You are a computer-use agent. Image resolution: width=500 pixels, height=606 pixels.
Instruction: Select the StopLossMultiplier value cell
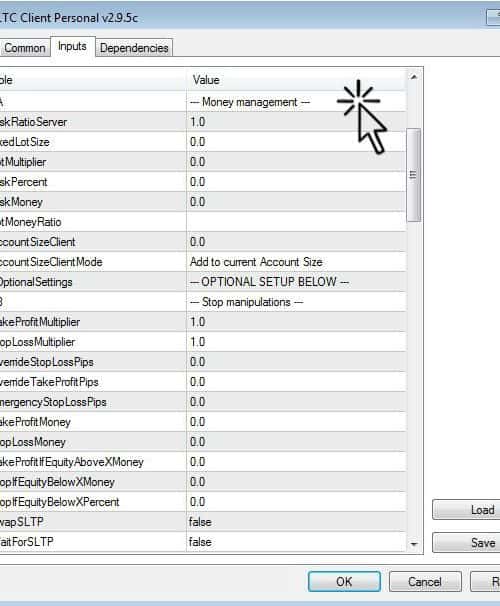[296, 342]
